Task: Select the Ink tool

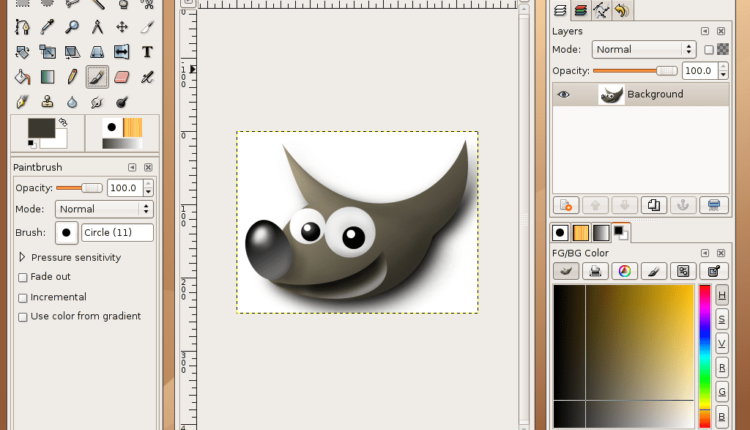Action: coord(22,102)
